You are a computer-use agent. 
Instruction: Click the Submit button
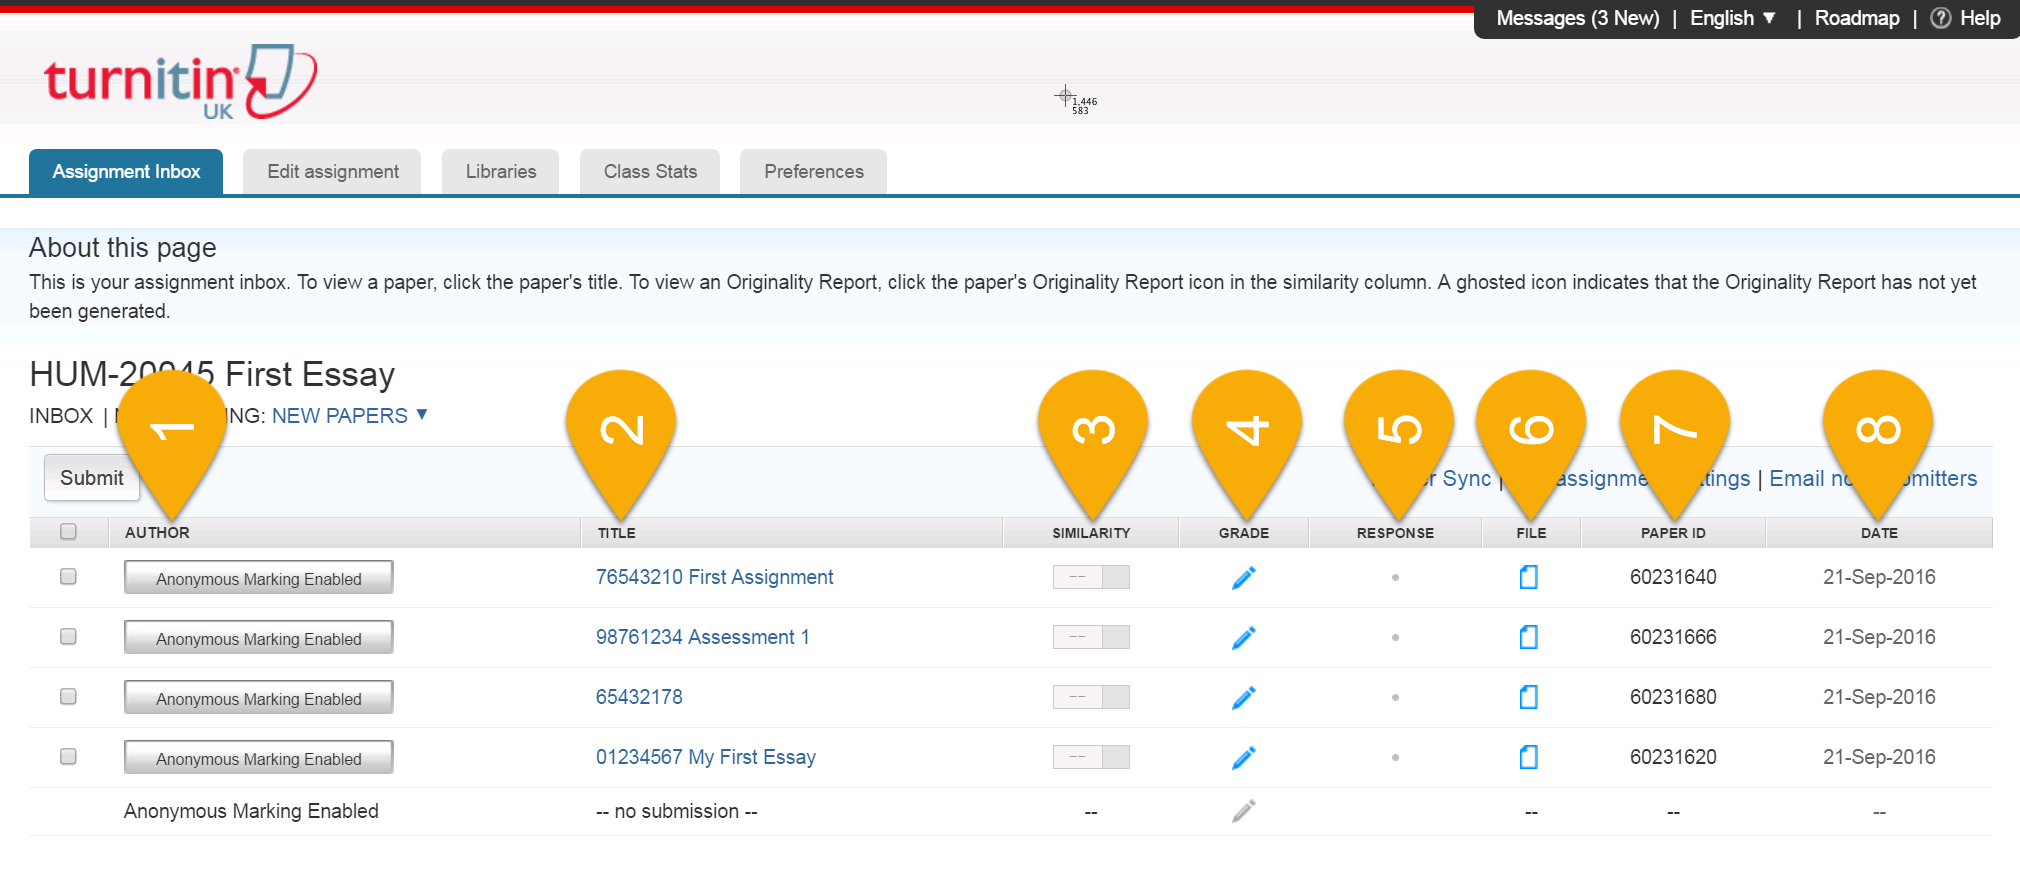92,478
